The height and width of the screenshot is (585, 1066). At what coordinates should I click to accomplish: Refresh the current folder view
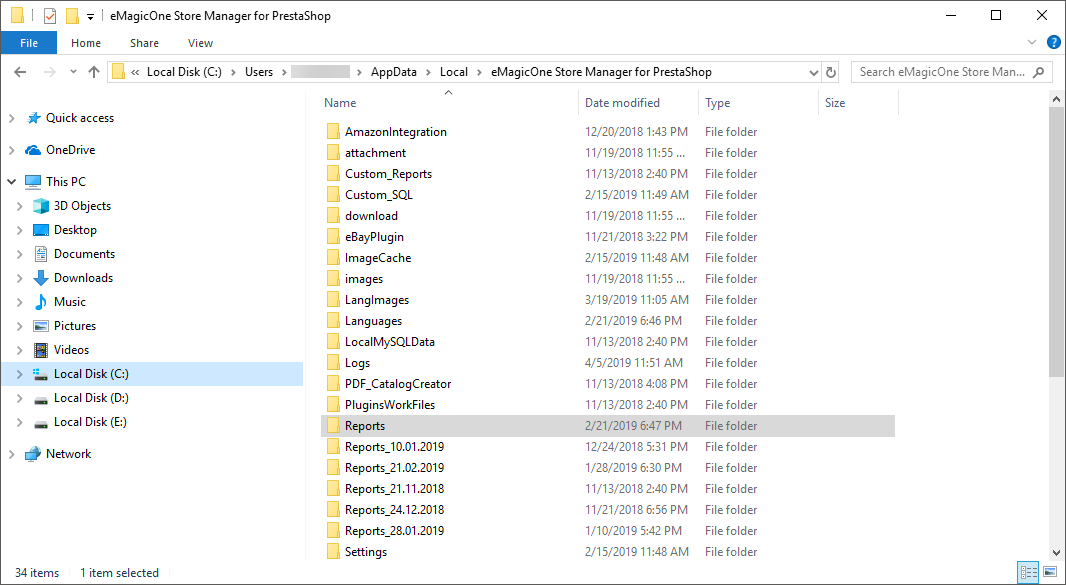[830, 72]
